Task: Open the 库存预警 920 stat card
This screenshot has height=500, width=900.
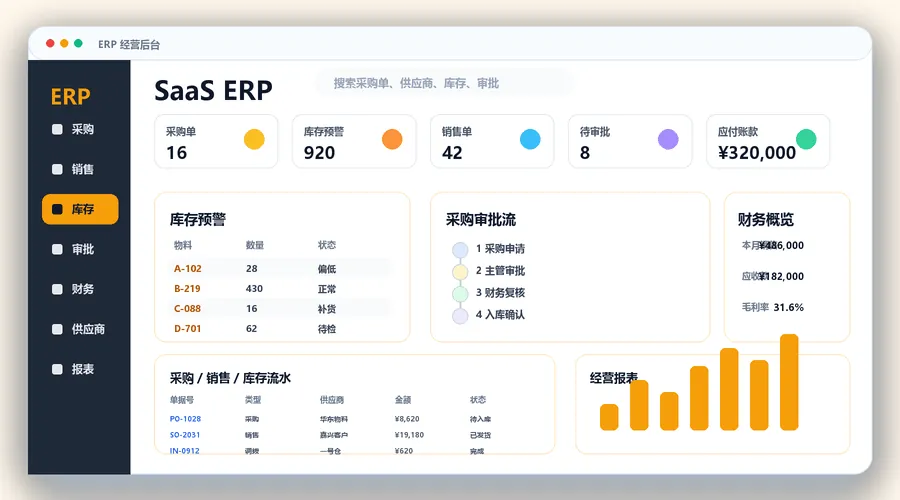Action: click(354, 141)
